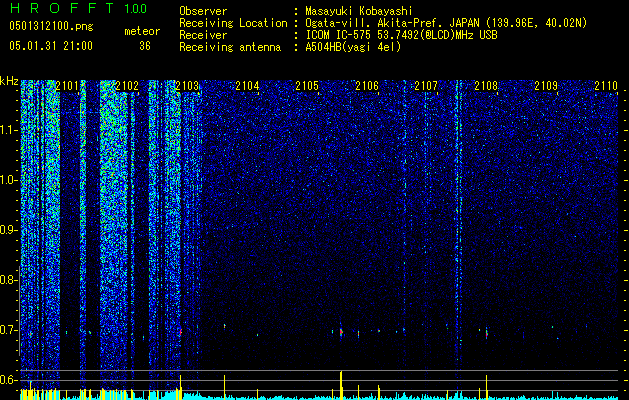The image size is (629, 400).
Task: Click the 2110 time marker
Action: (606, 86)
